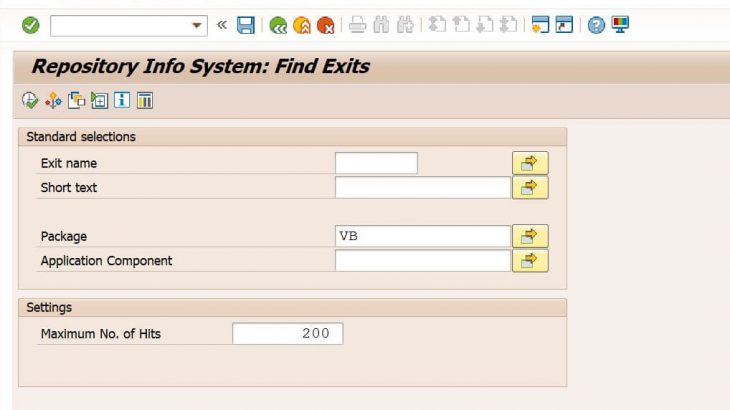Image resolution: width=730 pixels, height=410 pixels.
Task: Click the Package field containing VB
Action: (423, 236)
